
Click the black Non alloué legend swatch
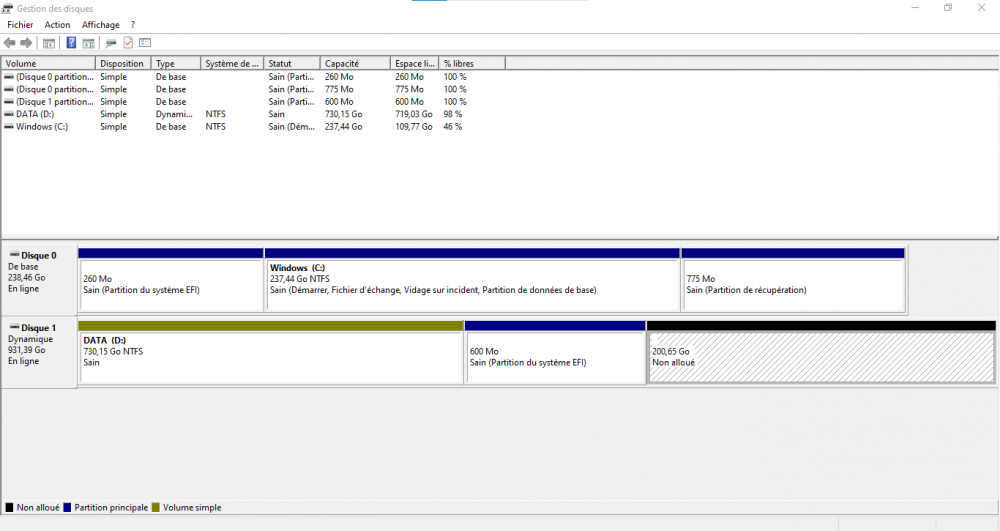click(x=9, y=508)
